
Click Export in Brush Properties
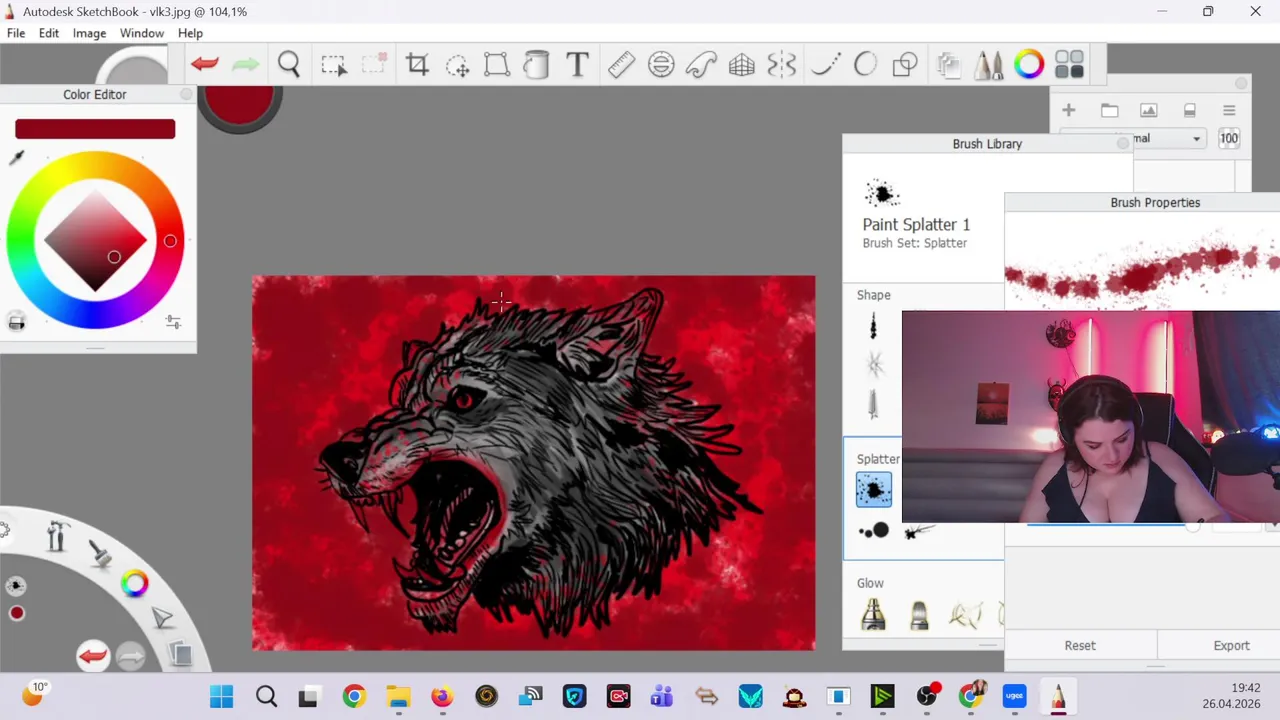pos(1231,646)
